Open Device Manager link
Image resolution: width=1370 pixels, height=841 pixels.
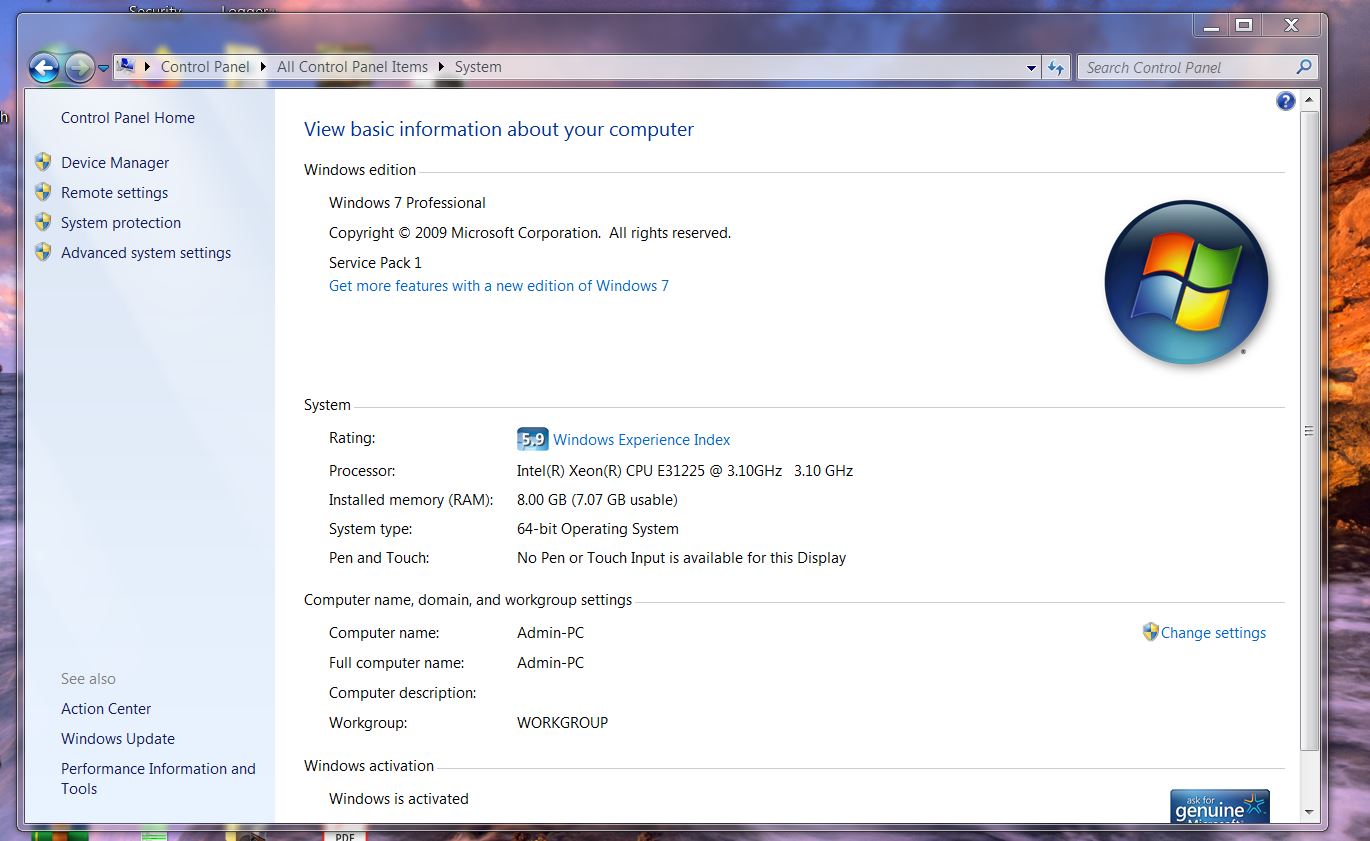click(x=115, y=163)
